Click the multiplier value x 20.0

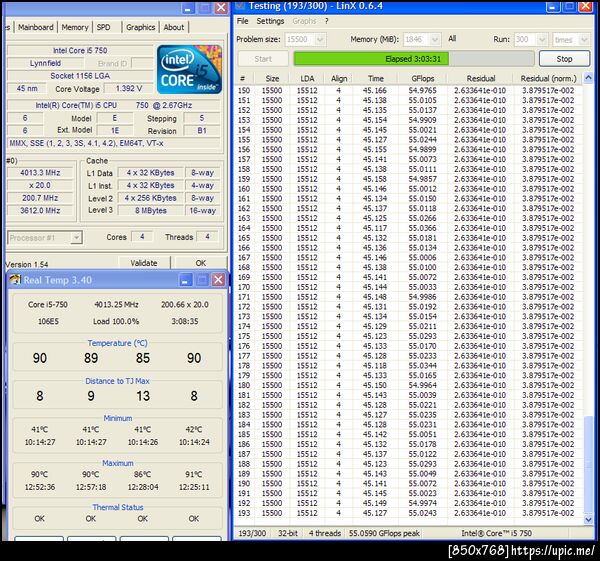point(40,185)
